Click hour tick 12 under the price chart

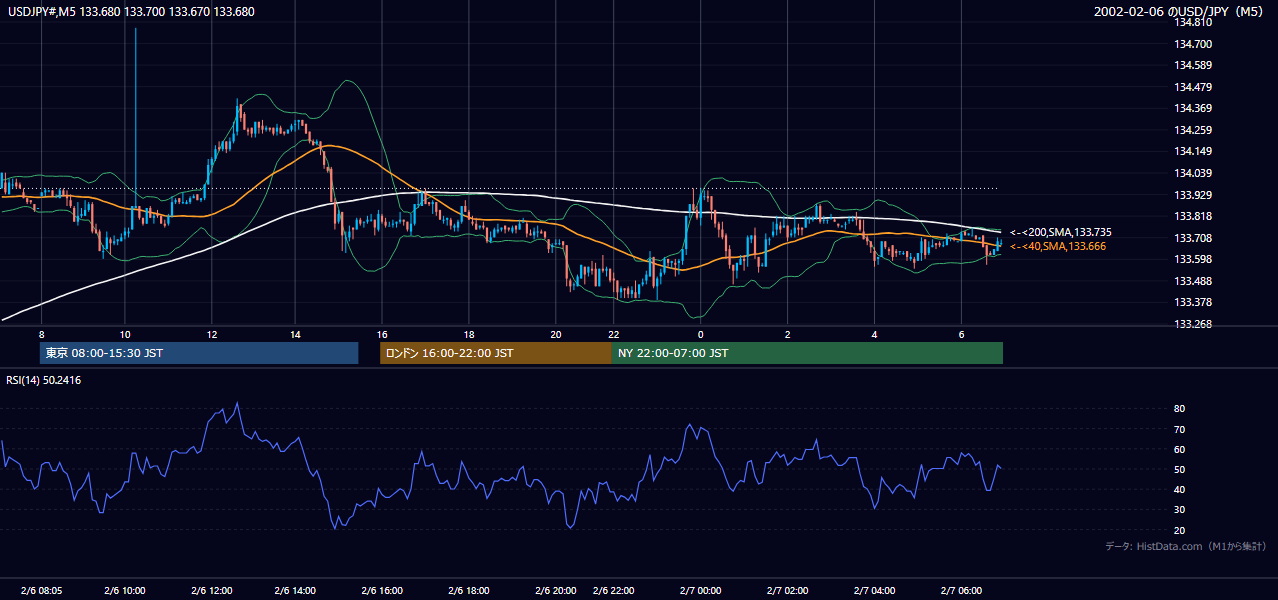coord(211,334)
